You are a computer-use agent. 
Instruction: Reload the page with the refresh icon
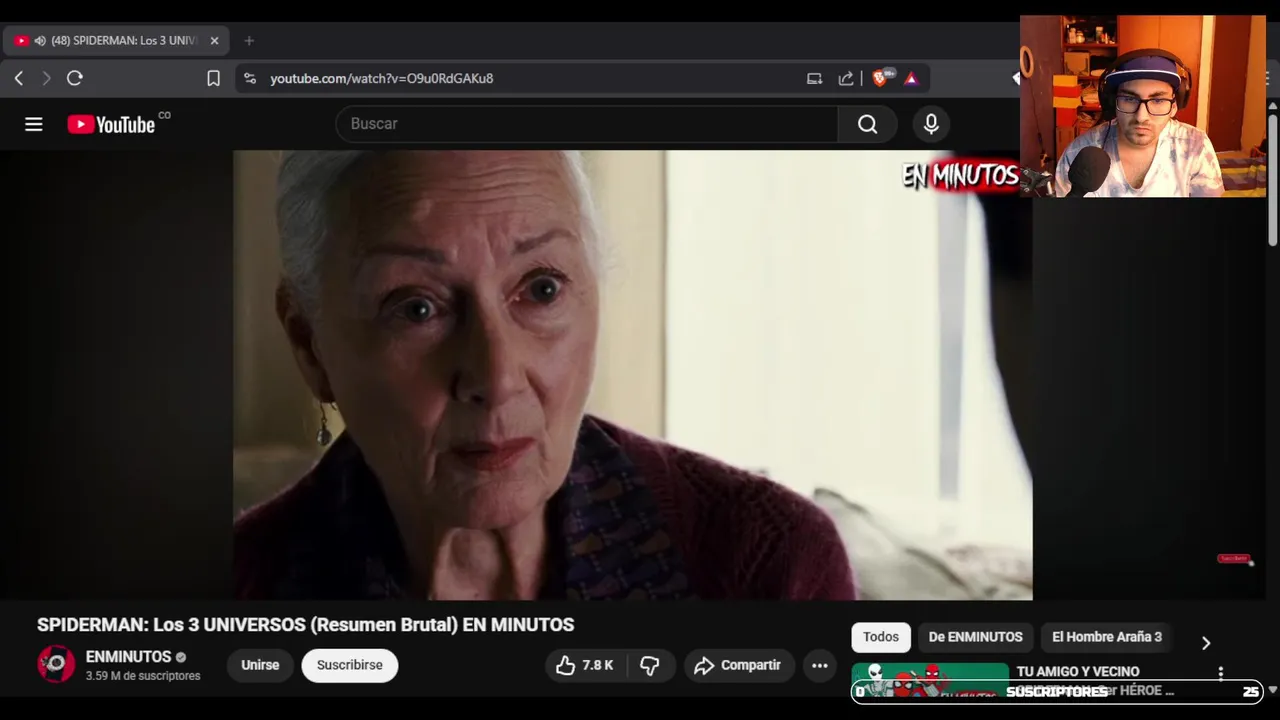click(x=75, y=78)
